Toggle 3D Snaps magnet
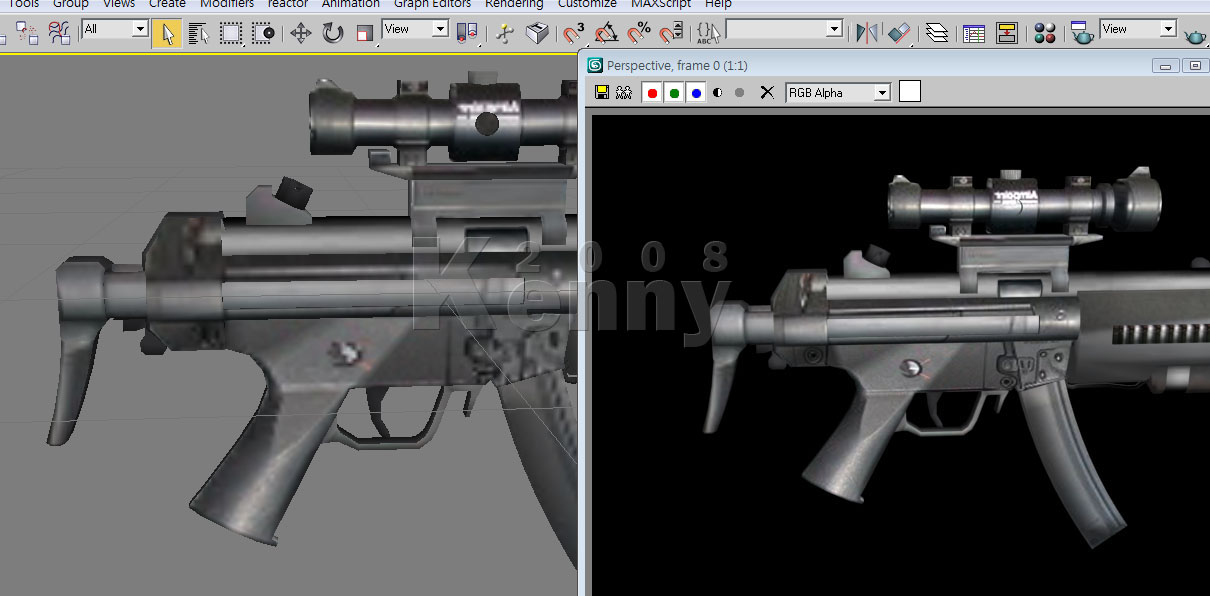The height and width of the screenshot is (596, 1210). pyautogui.click(x=575, y=33)
